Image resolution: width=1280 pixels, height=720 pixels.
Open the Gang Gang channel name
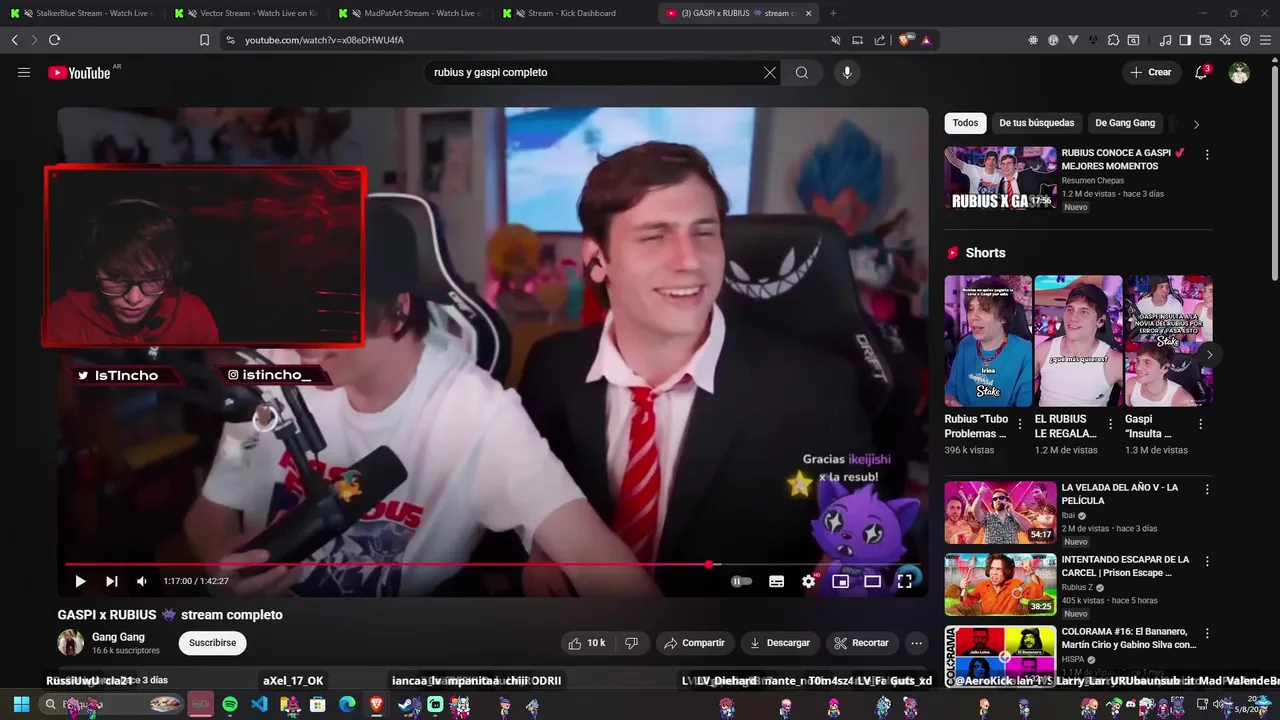[118, 637]
